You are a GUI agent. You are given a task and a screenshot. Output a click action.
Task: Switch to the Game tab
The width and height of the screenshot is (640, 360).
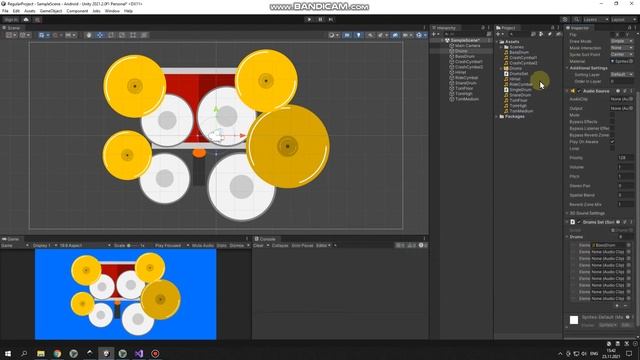pyautogui.click(x=11, y=239)
